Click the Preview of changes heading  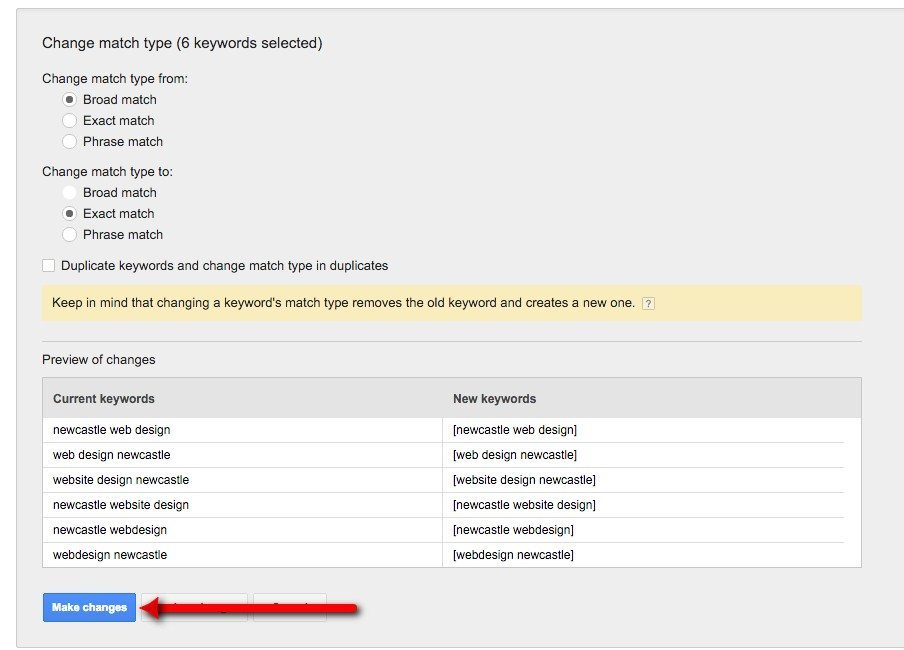pos(98,359)
